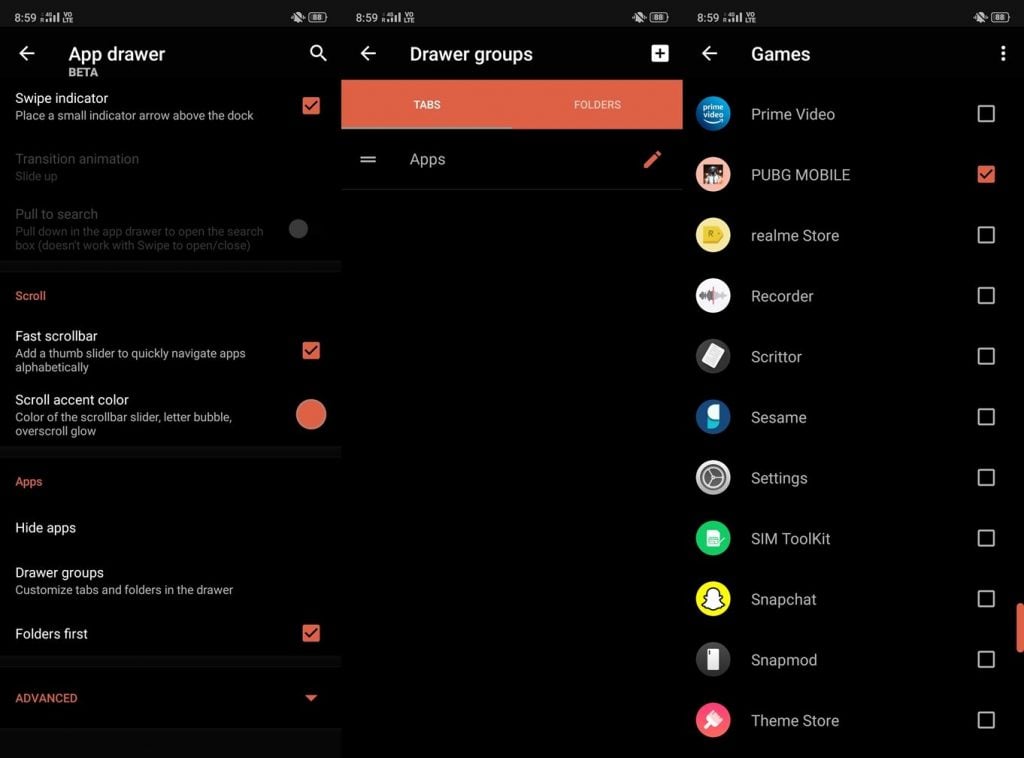Tap the realme Store app icon
The width and height of the screenshot is (1024, 758).
(x=712, y=235)
